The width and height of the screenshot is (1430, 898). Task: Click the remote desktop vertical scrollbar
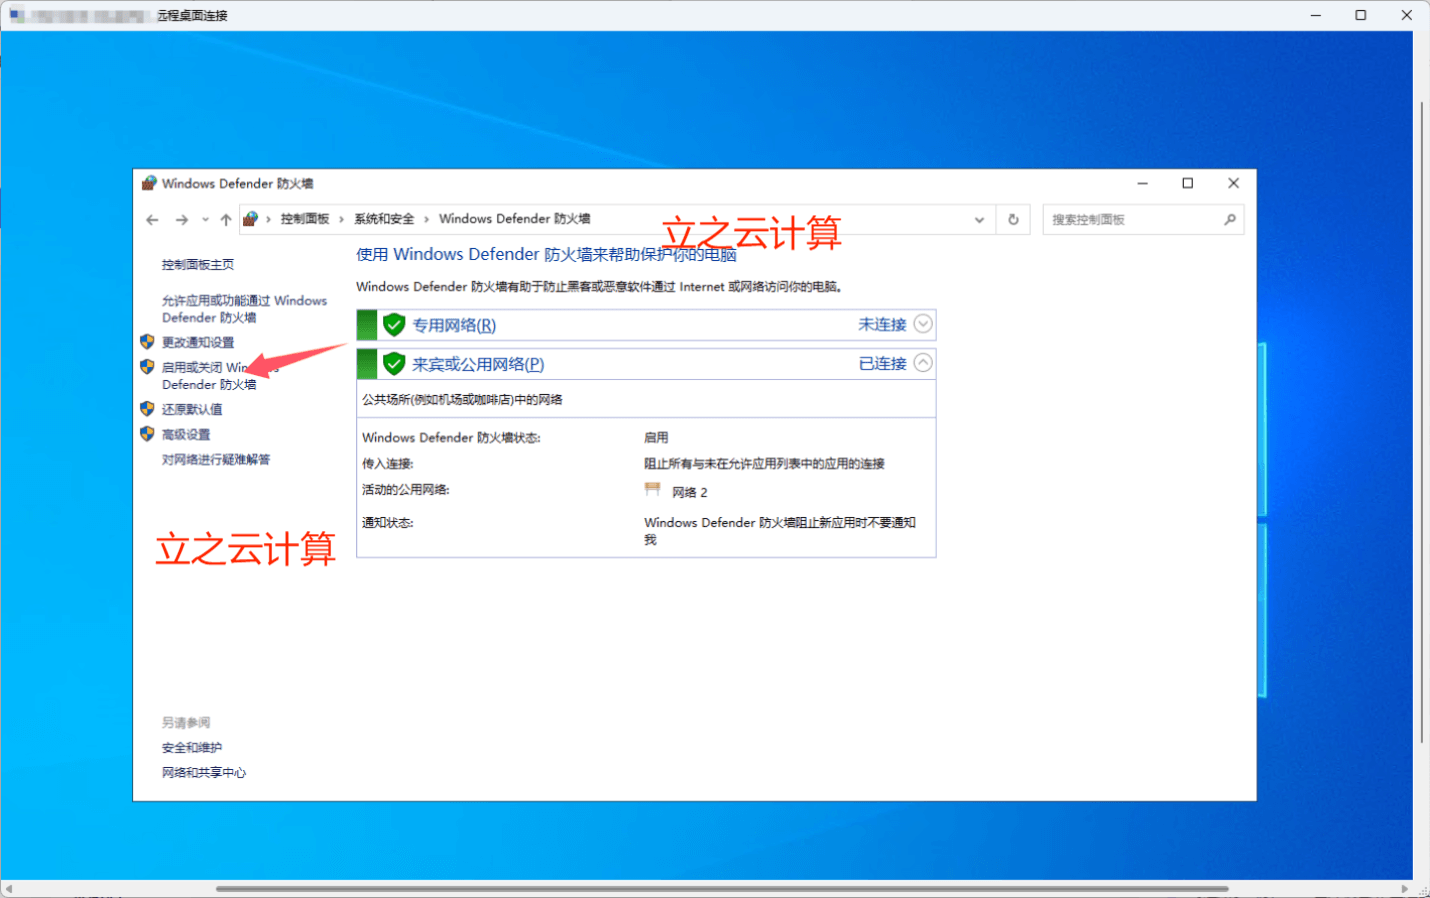point(1422,422)
